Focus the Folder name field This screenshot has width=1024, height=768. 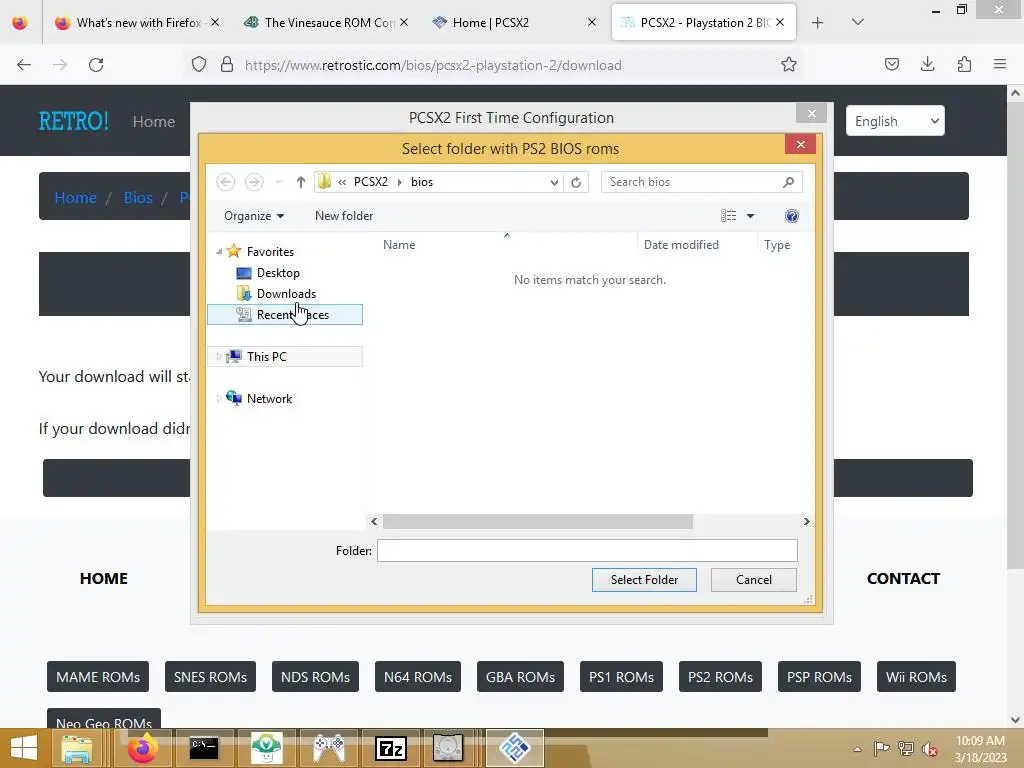click(587, 551)
